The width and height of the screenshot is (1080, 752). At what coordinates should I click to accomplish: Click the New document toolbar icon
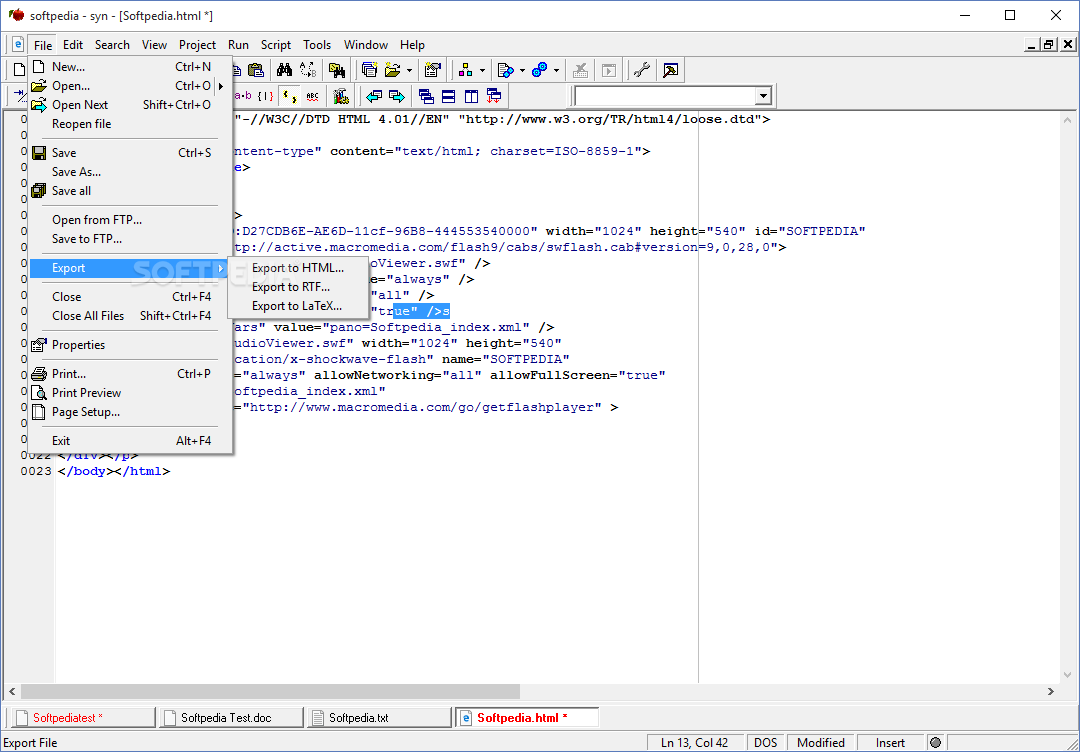point(19,70)
